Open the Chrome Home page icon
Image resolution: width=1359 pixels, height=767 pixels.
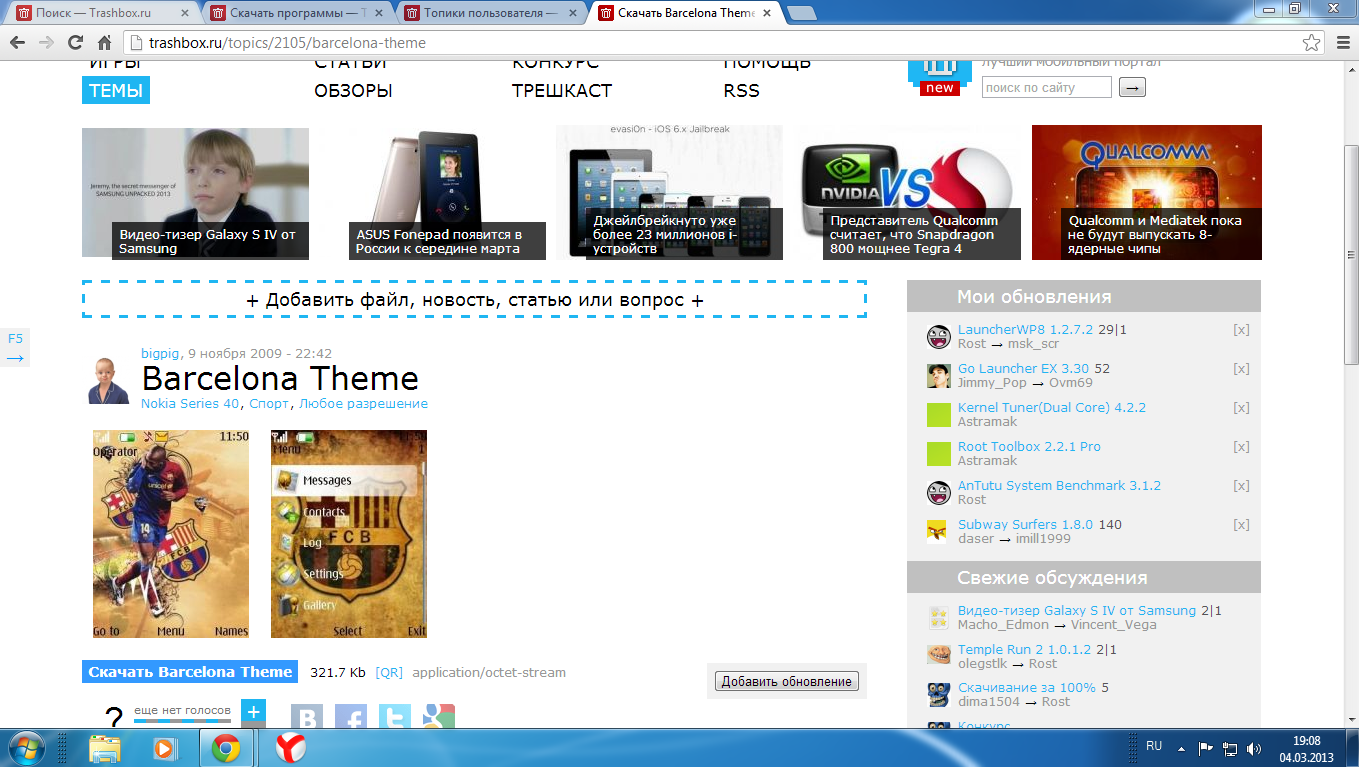click(x=104, y=43)
